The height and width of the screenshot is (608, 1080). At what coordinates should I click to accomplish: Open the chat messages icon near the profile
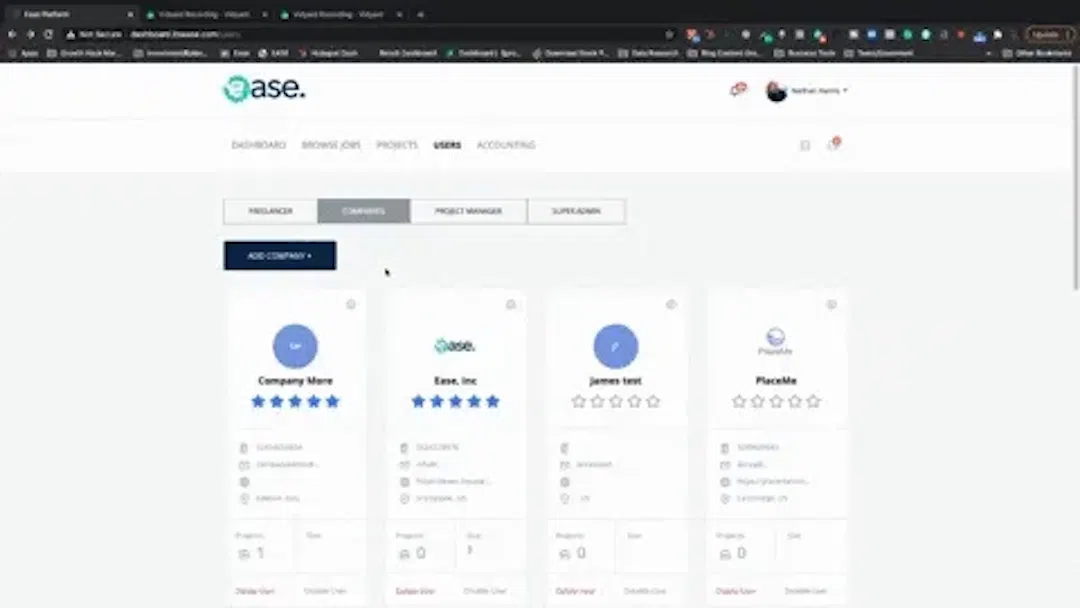(x=738, y=90)
